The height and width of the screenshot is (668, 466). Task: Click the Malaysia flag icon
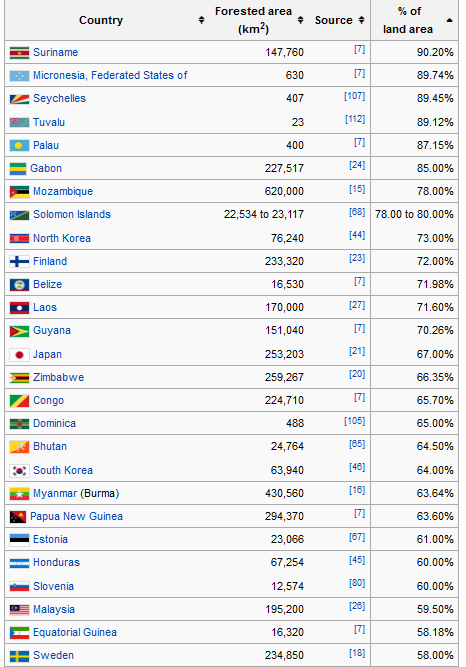[x=19, y=610]
